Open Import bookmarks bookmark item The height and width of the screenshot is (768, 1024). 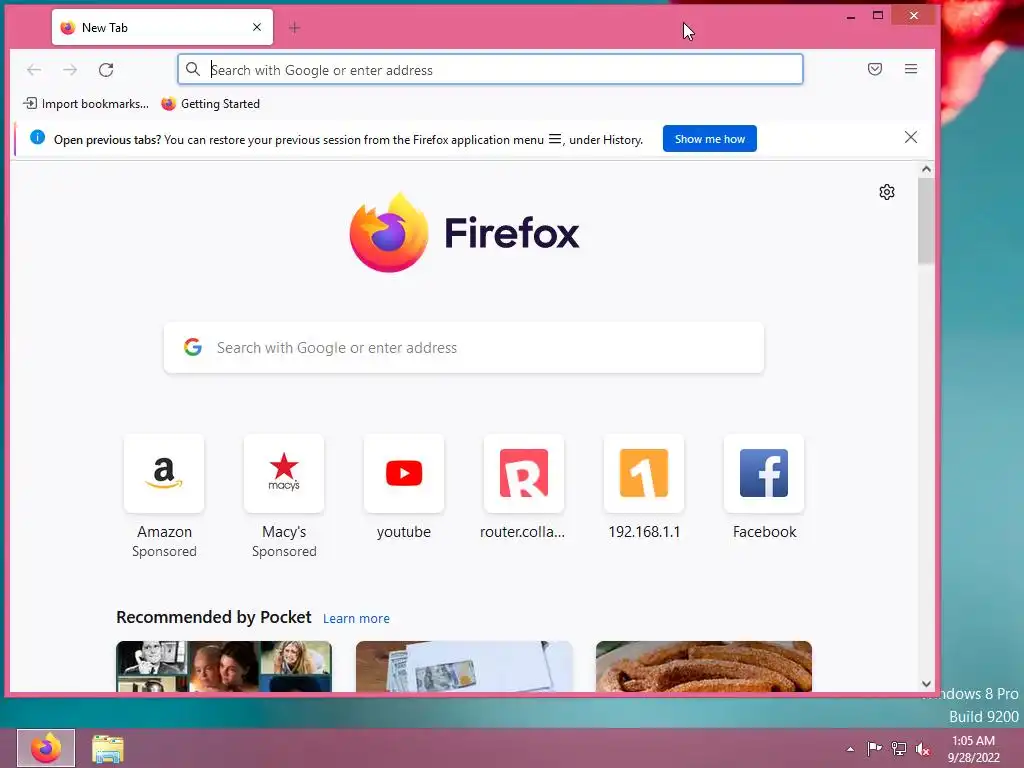[86, 104]
